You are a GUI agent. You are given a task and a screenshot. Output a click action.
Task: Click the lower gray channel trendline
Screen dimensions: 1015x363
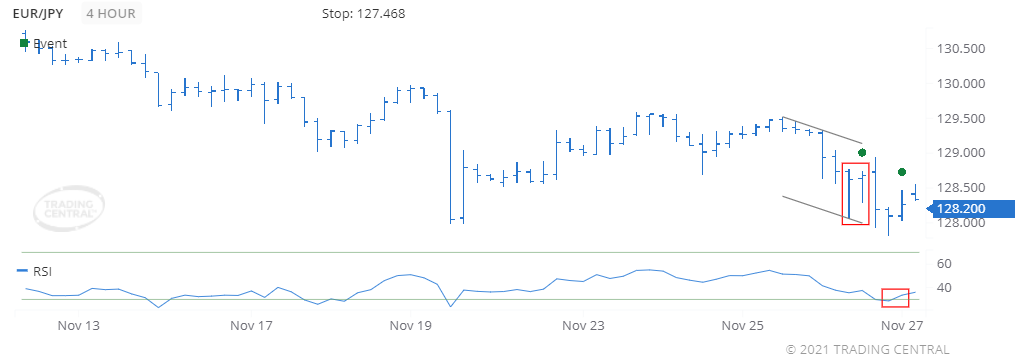[x=823, y=210]
